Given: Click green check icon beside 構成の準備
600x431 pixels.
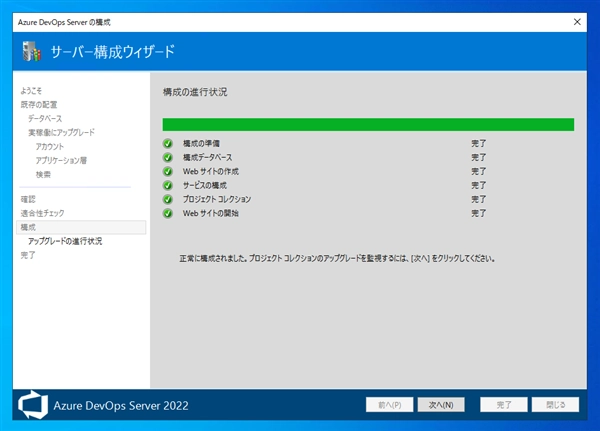Looking at the screenshot, I should click(168, 144).
